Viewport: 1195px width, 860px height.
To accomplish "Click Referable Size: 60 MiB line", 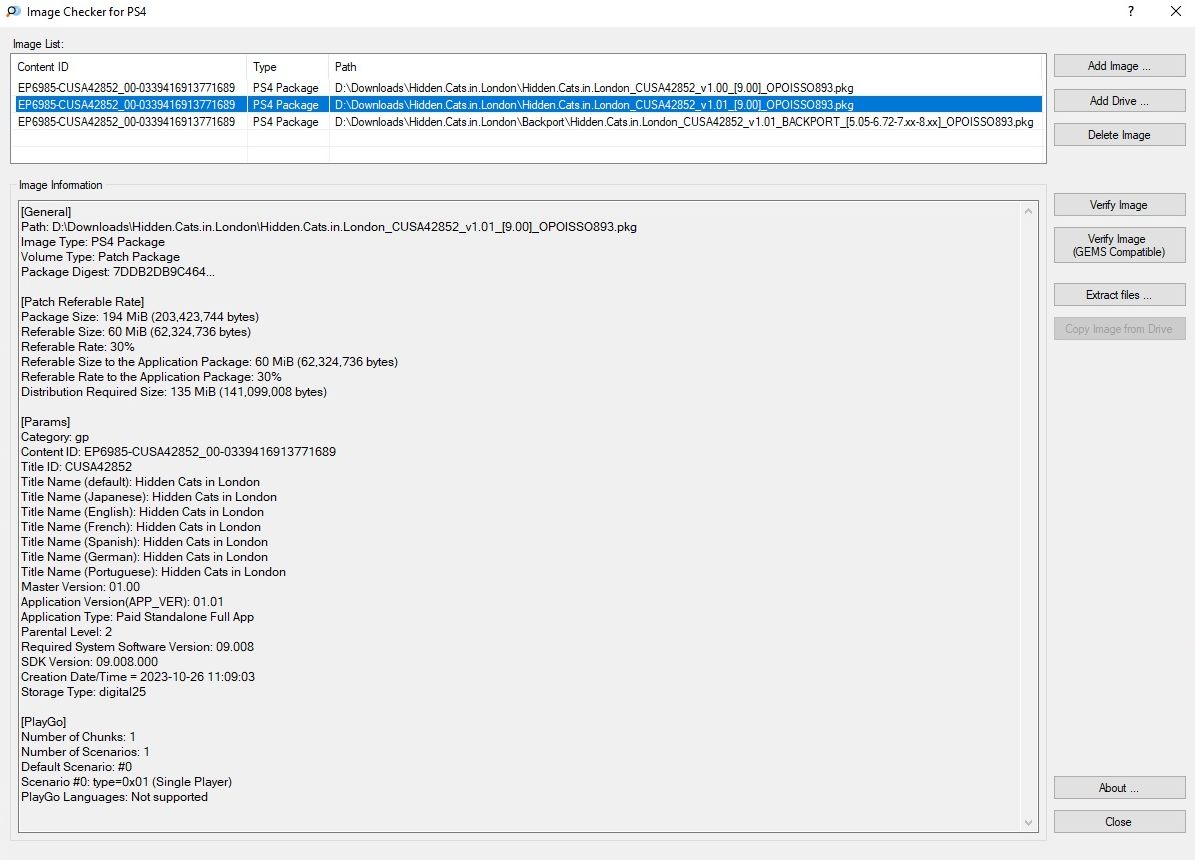I will point(136,332).
